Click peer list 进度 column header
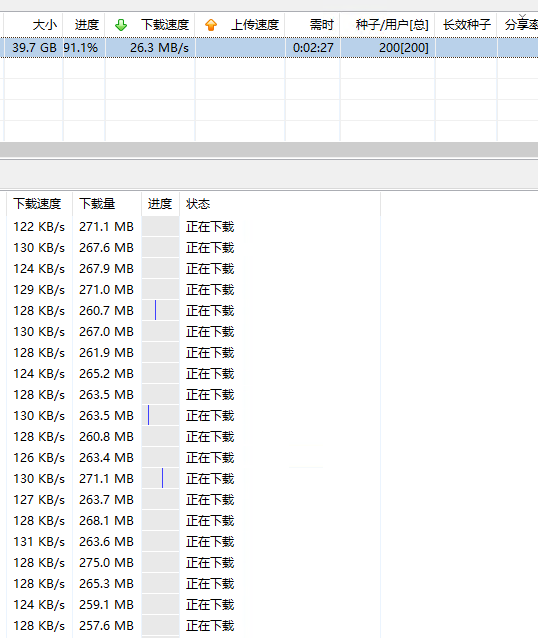Image resolution: width=538 pixels, height=638 pixels. click(x=160, y=203)
